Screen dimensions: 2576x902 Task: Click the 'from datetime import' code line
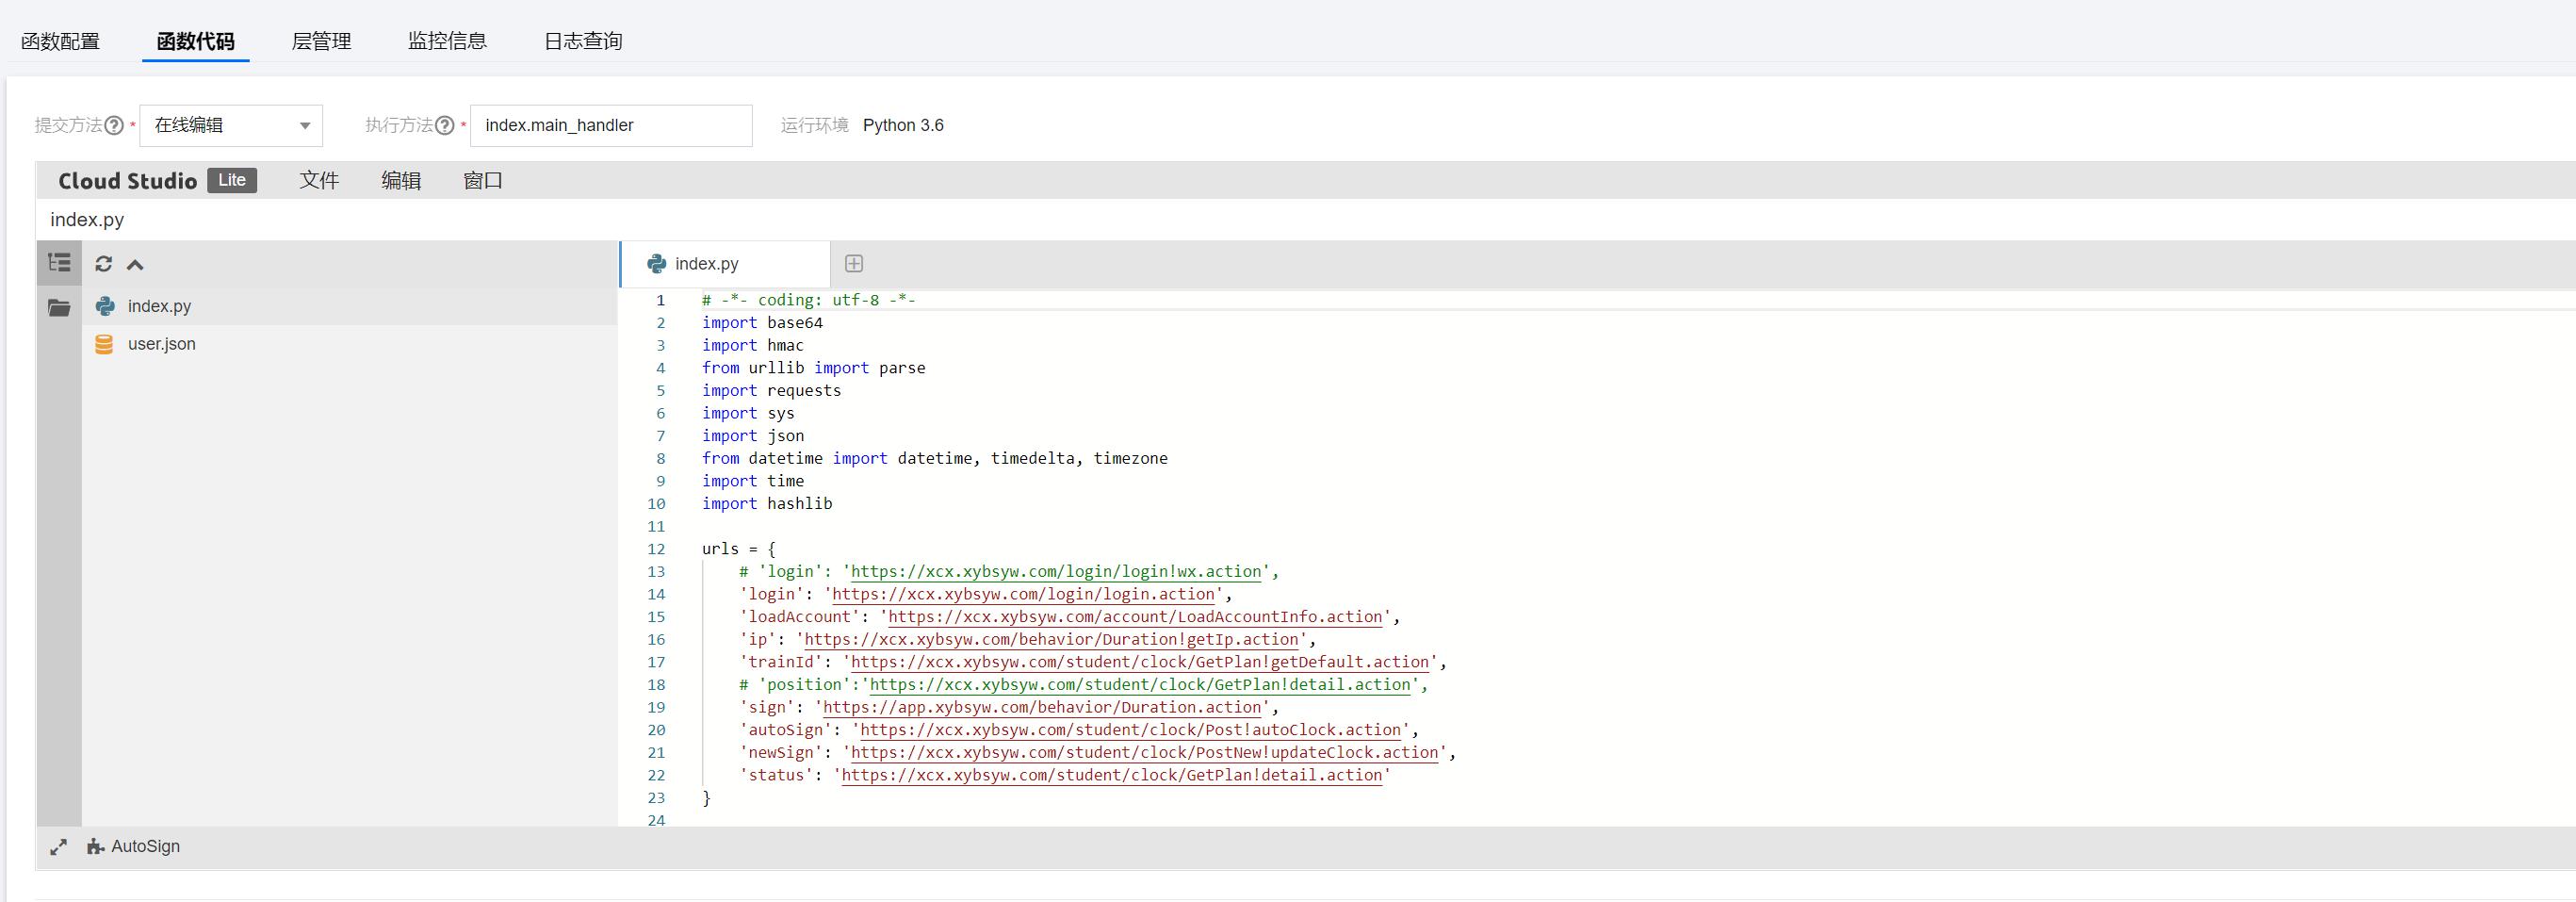935,459
